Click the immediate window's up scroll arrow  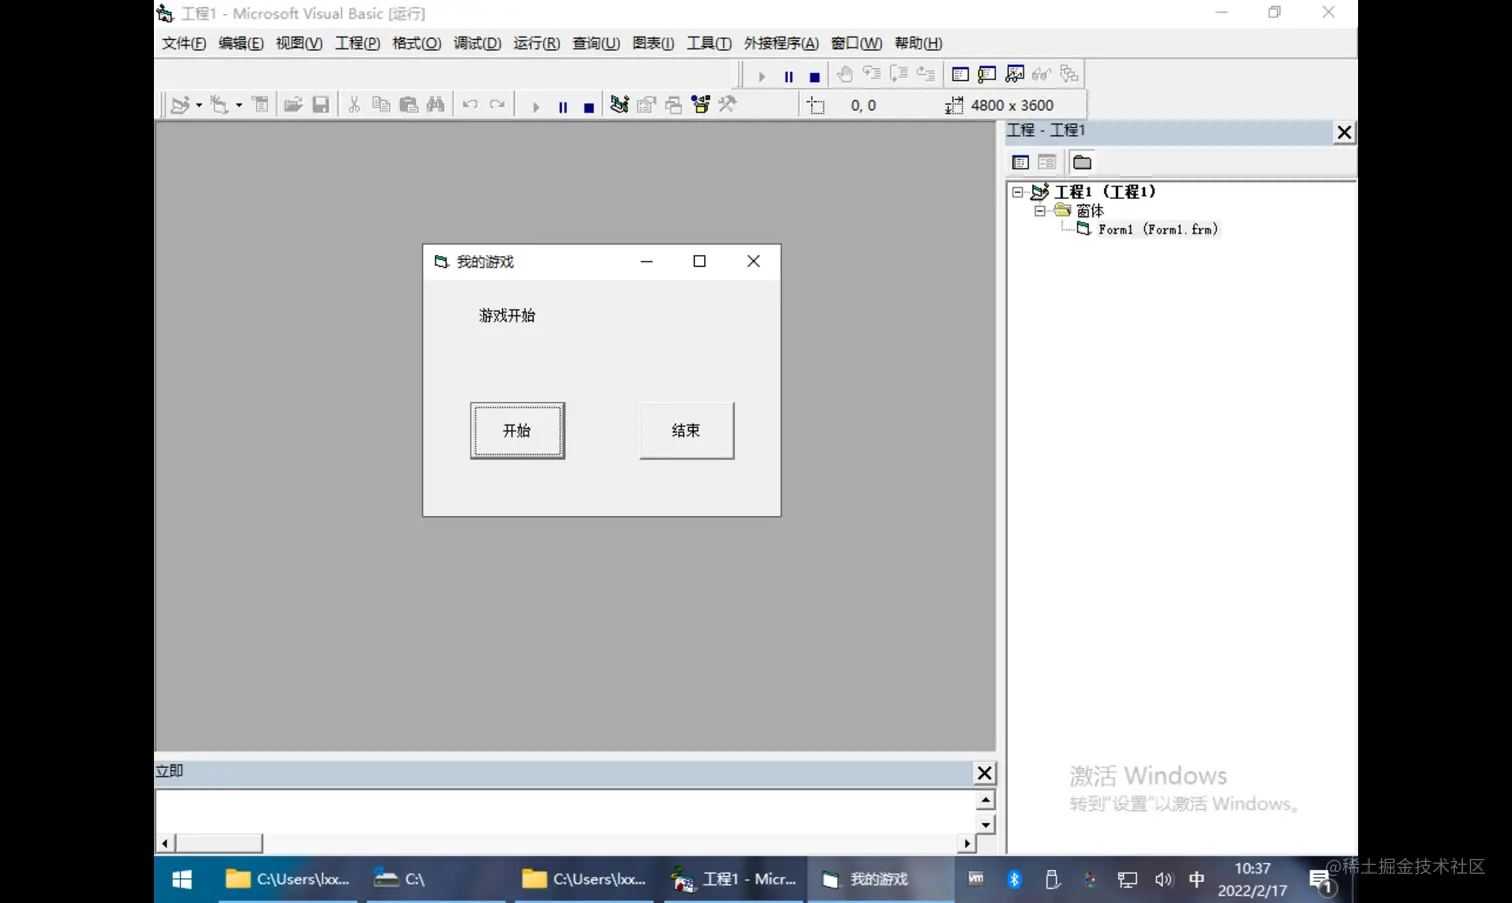click(x=985, y=800)
